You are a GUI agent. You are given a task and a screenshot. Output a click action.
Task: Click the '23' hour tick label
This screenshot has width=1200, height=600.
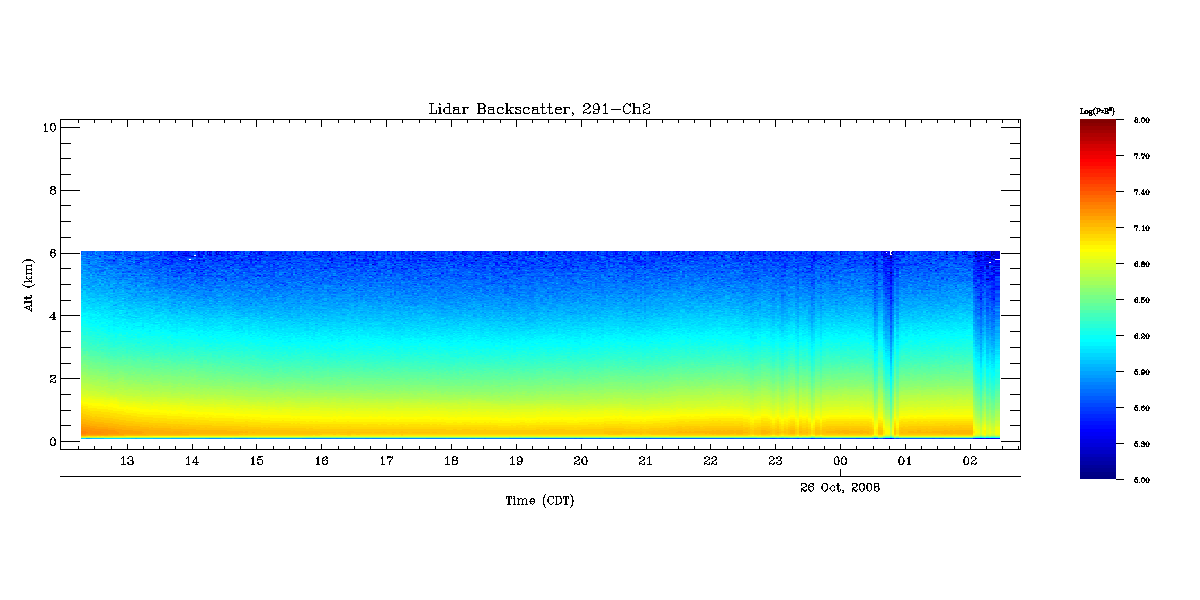point(775,461)
